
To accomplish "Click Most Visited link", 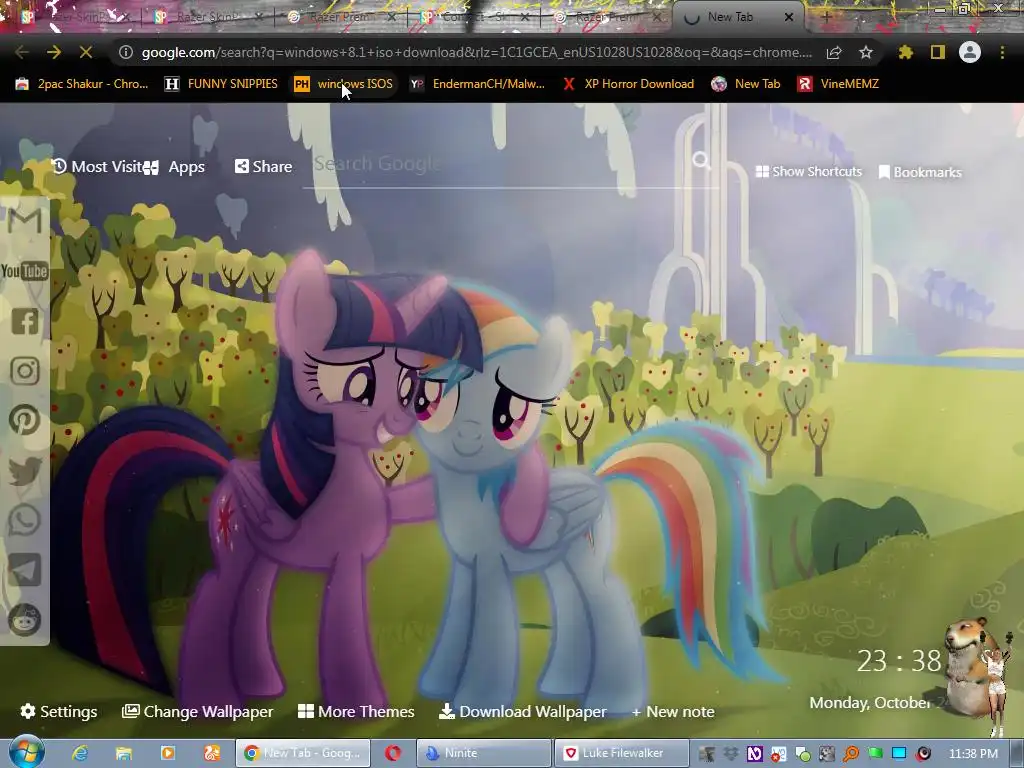I will 97,167.
